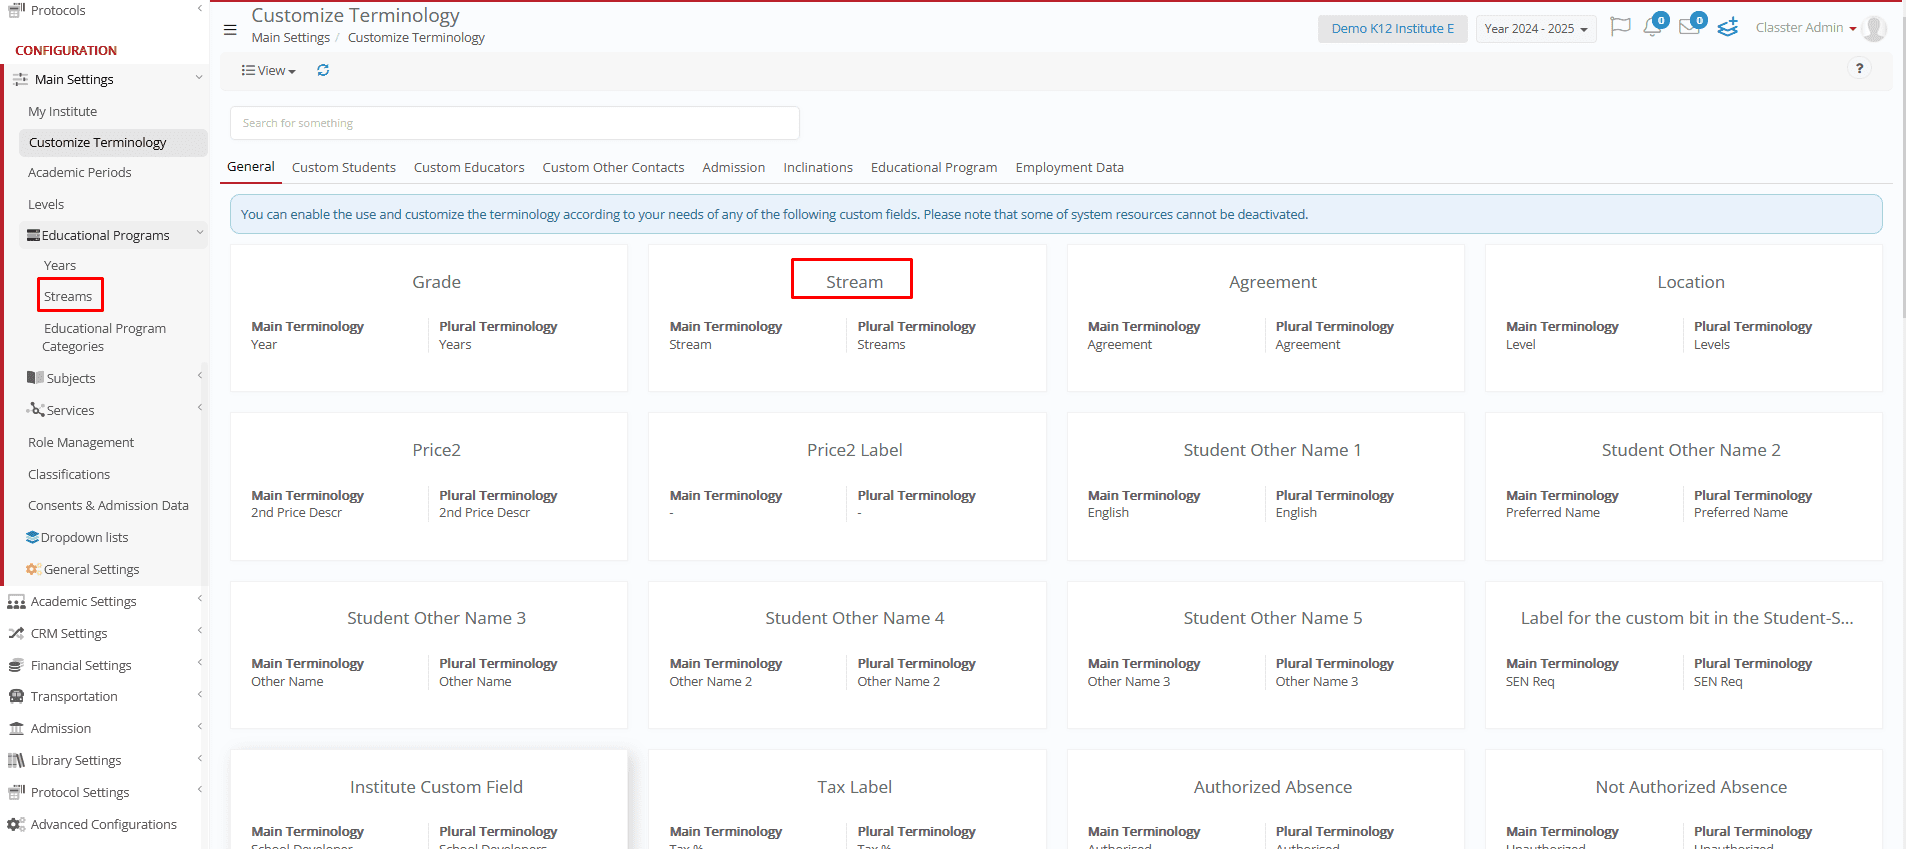Open the Year 2024 - 2025 selector
The height and width of the screenshot is (849, 1906).
1536,28
